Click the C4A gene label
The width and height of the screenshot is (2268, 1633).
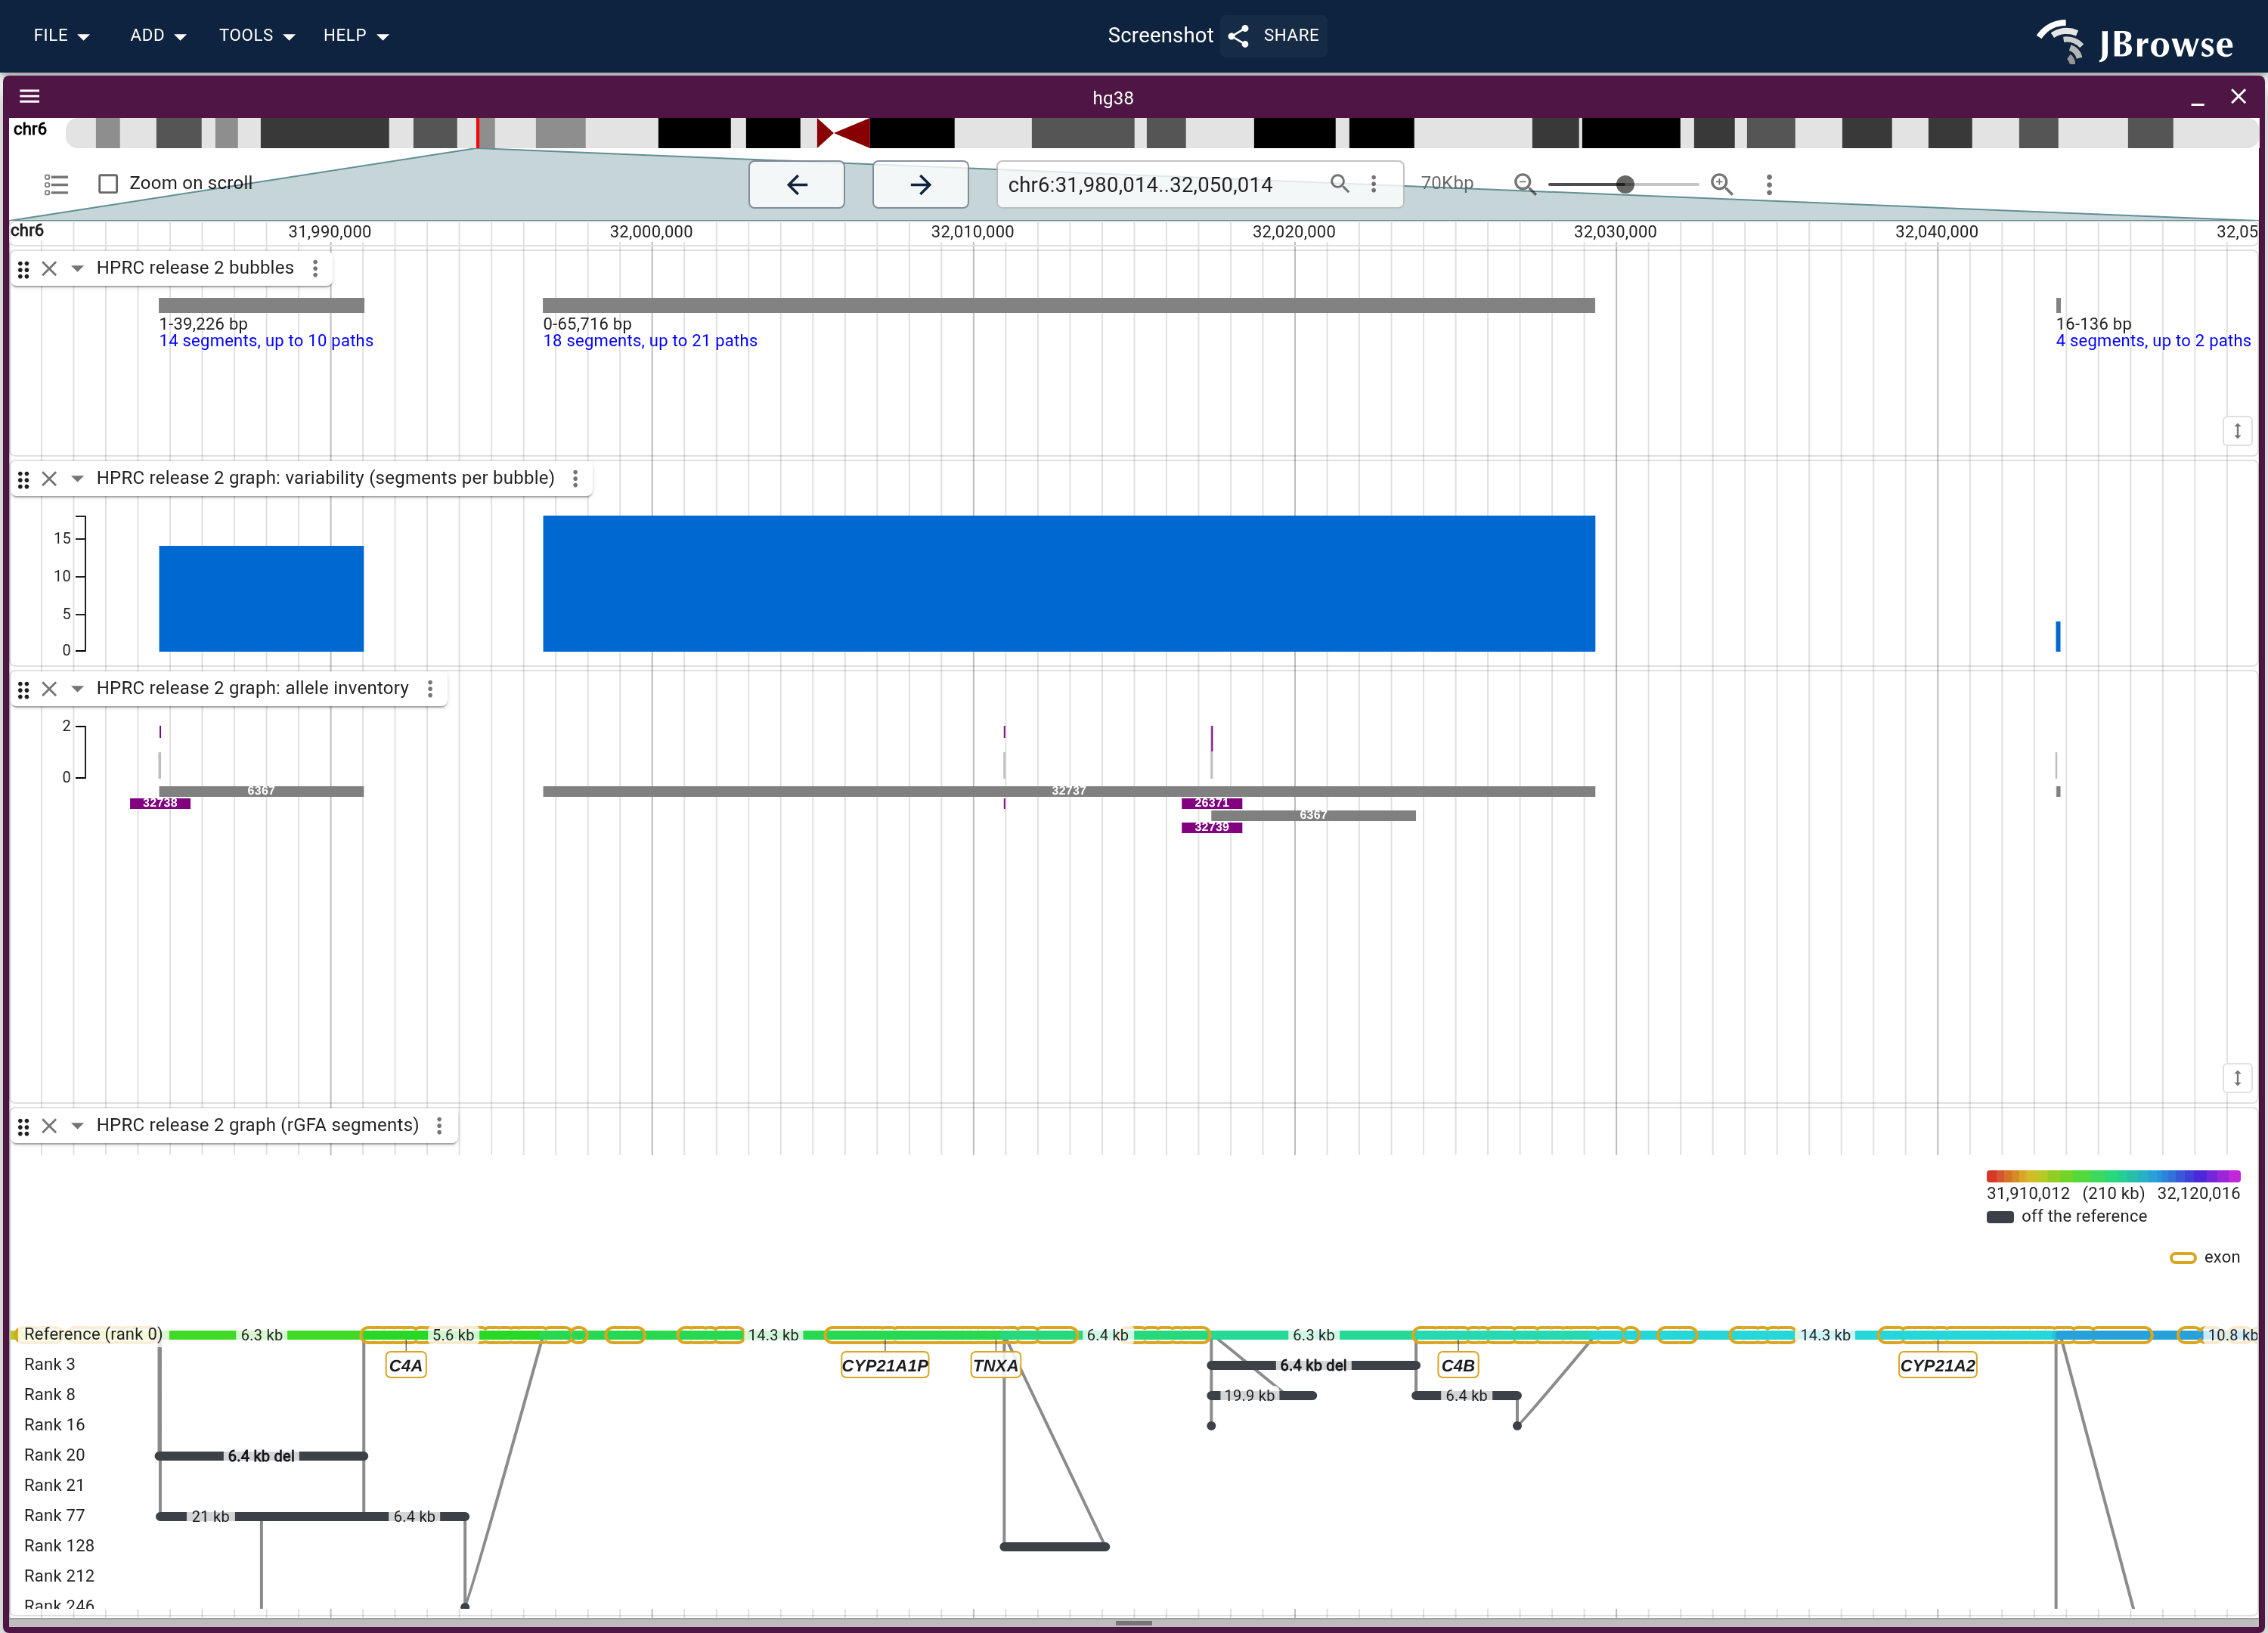pos(406,1365)
